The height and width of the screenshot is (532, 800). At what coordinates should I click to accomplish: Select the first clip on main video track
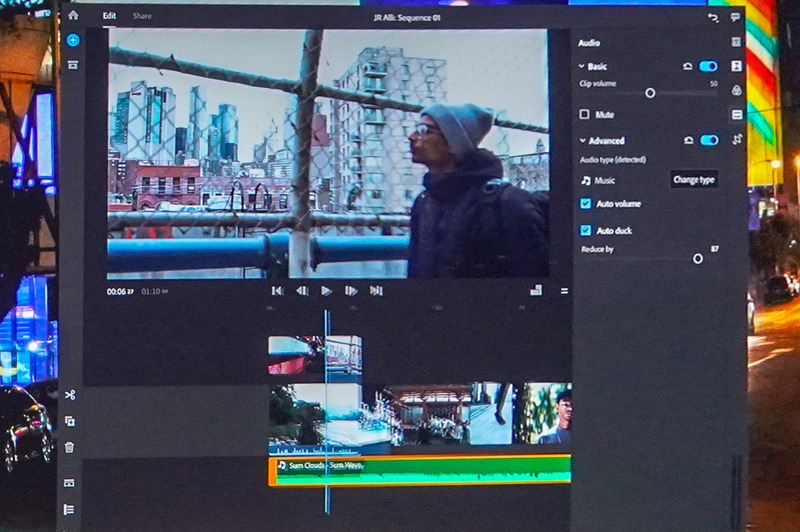(x=315, y=418)
